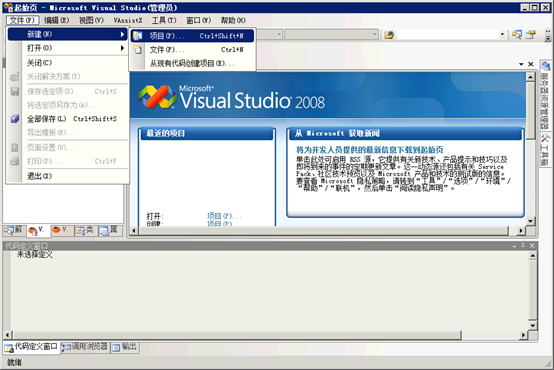Screen dimensions: 554x370
Task: Open the 视图(V) menu
Action: (91, 20)
